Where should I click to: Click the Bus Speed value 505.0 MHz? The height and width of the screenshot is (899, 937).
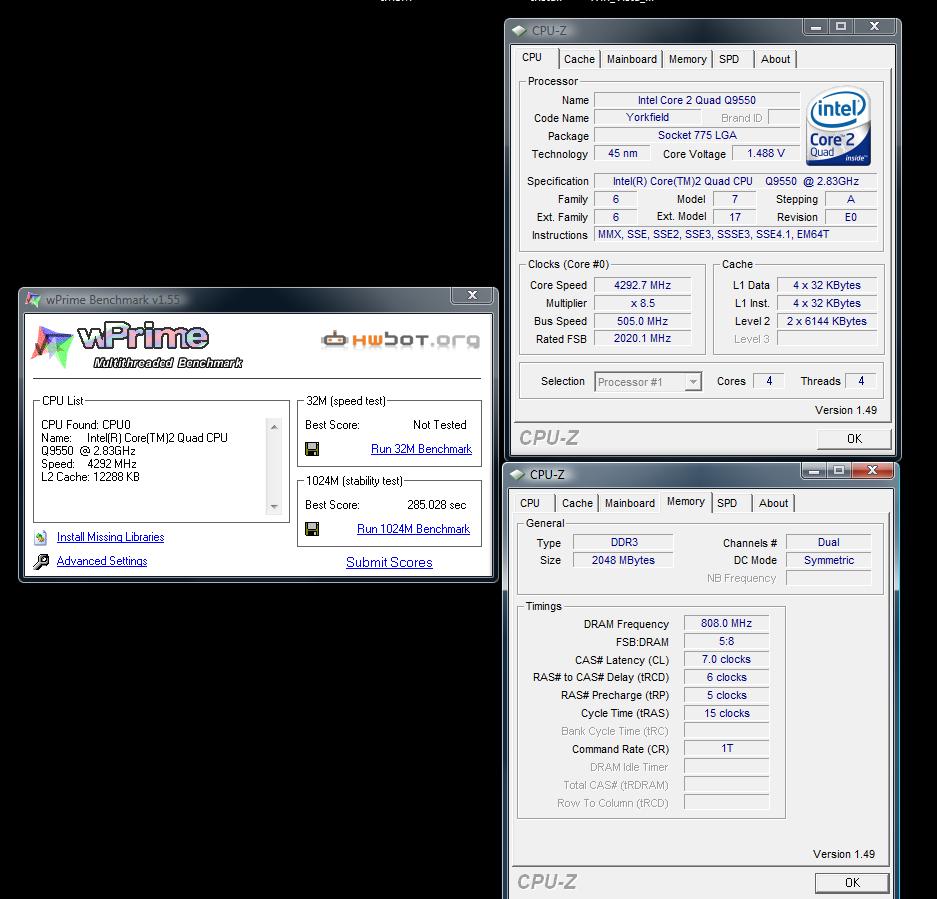[642, 322]
